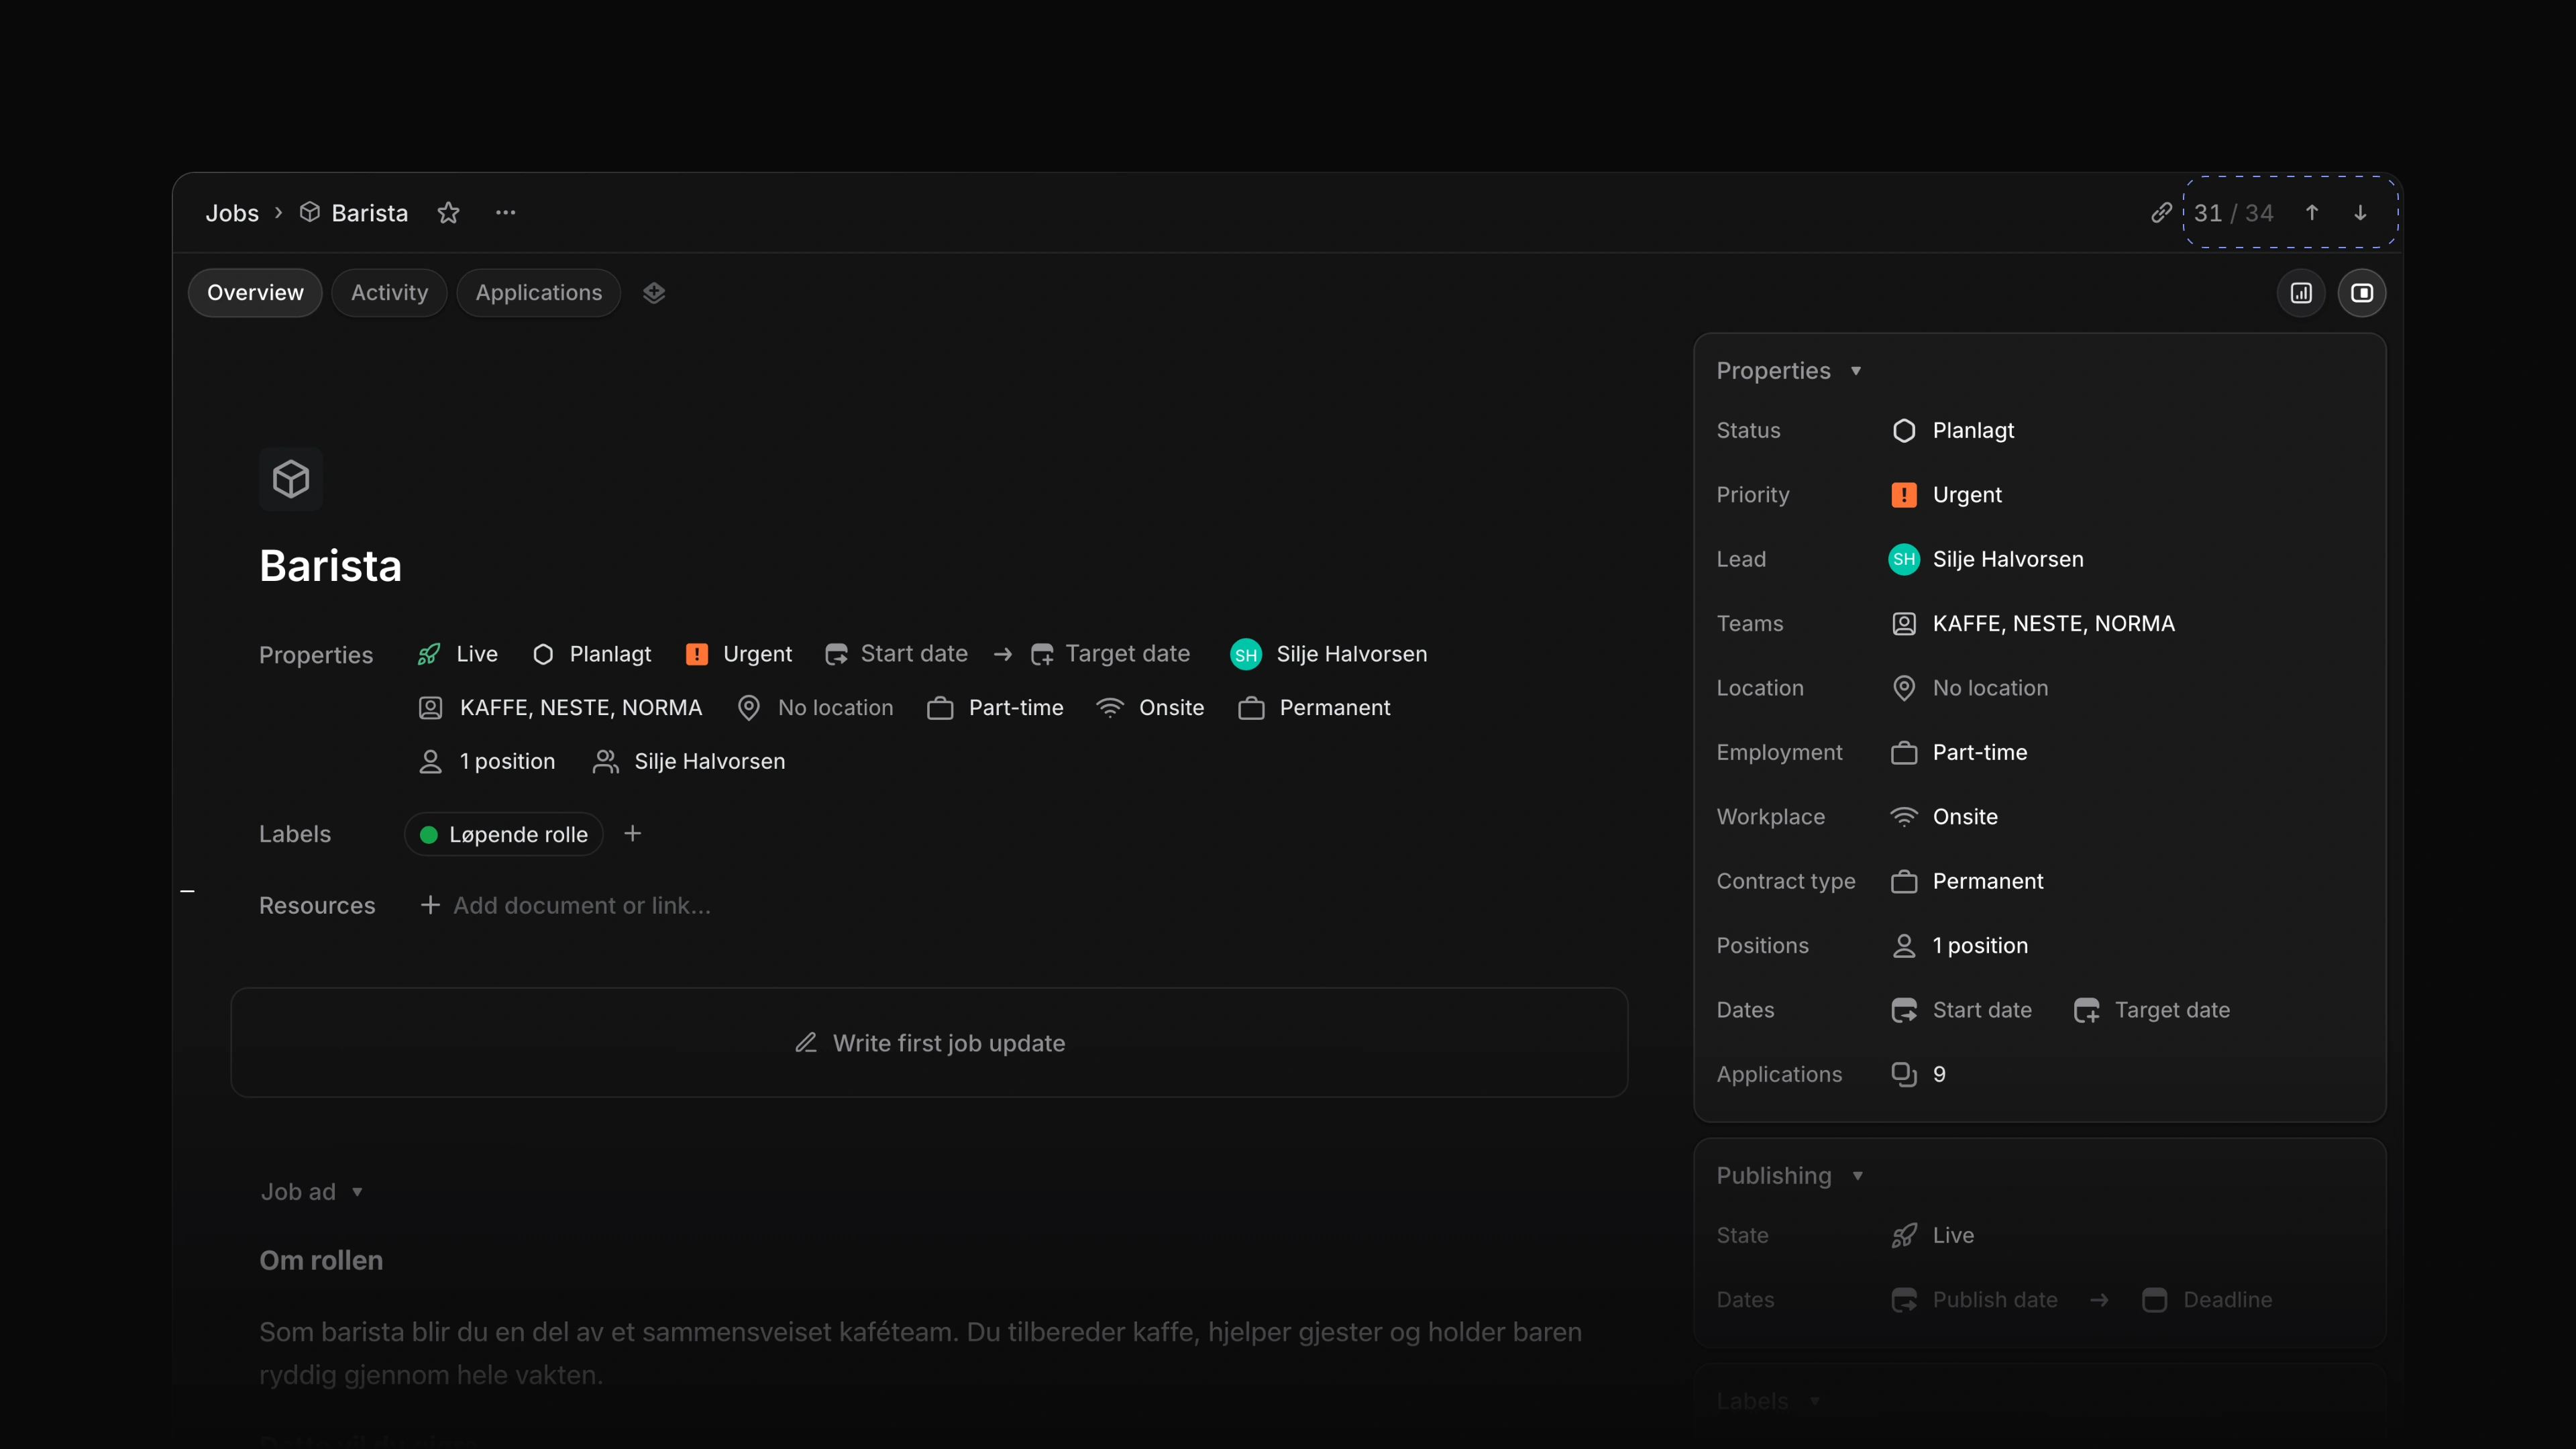
Task: Set Publish date in Publishing section
Action: click(x=1975, y=1300)
